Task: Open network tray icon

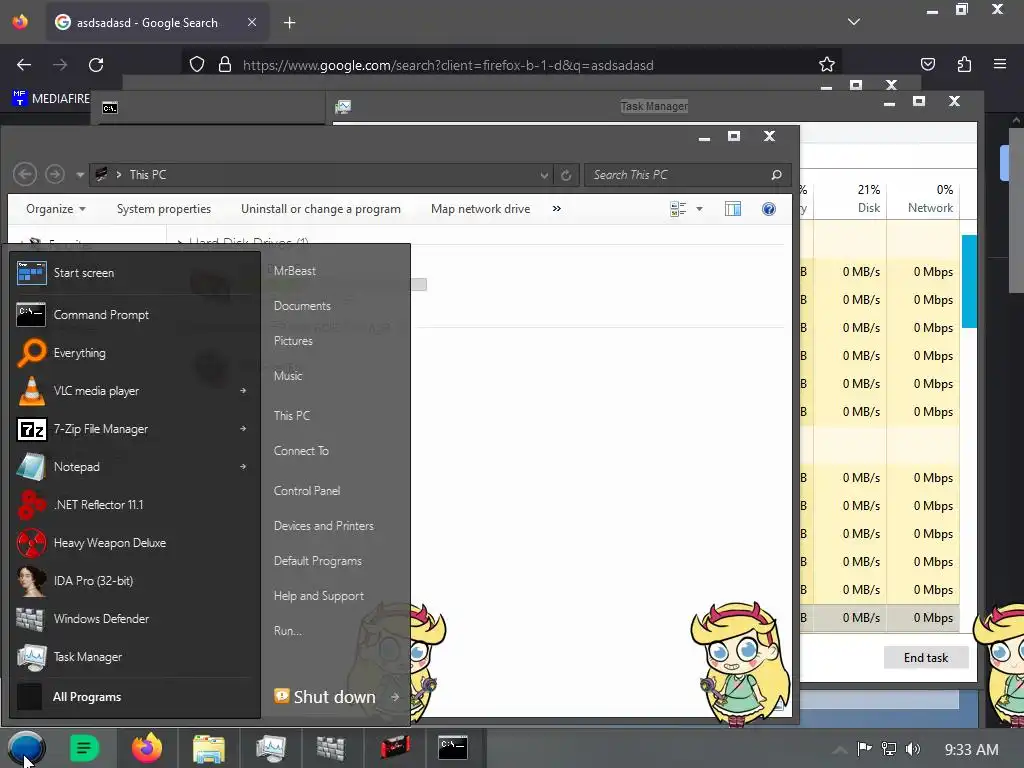Action: [x=889, y=749]
